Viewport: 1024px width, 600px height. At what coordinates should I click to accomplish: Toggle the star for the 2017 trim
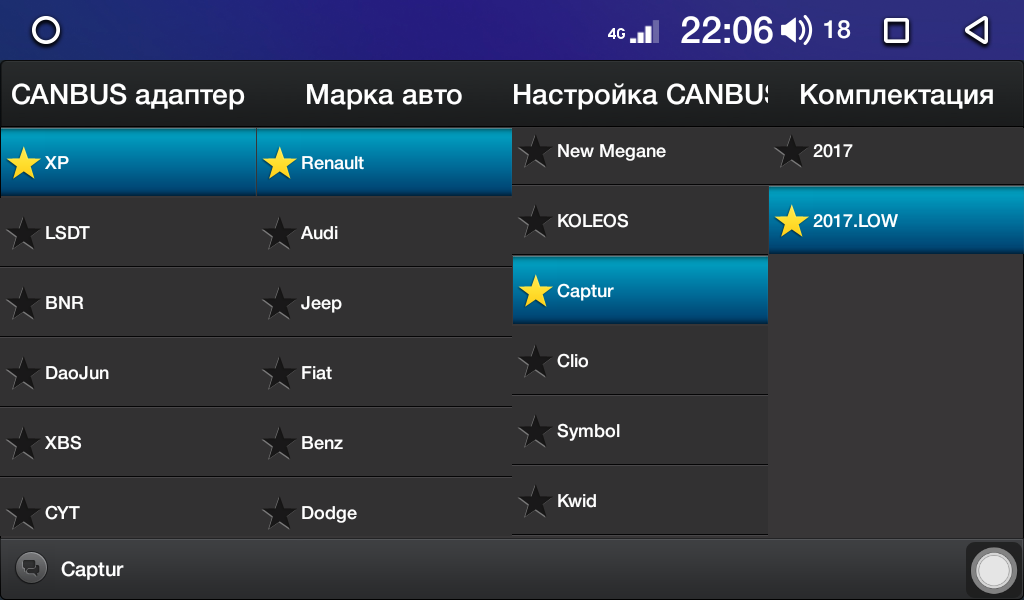(791, 152)
